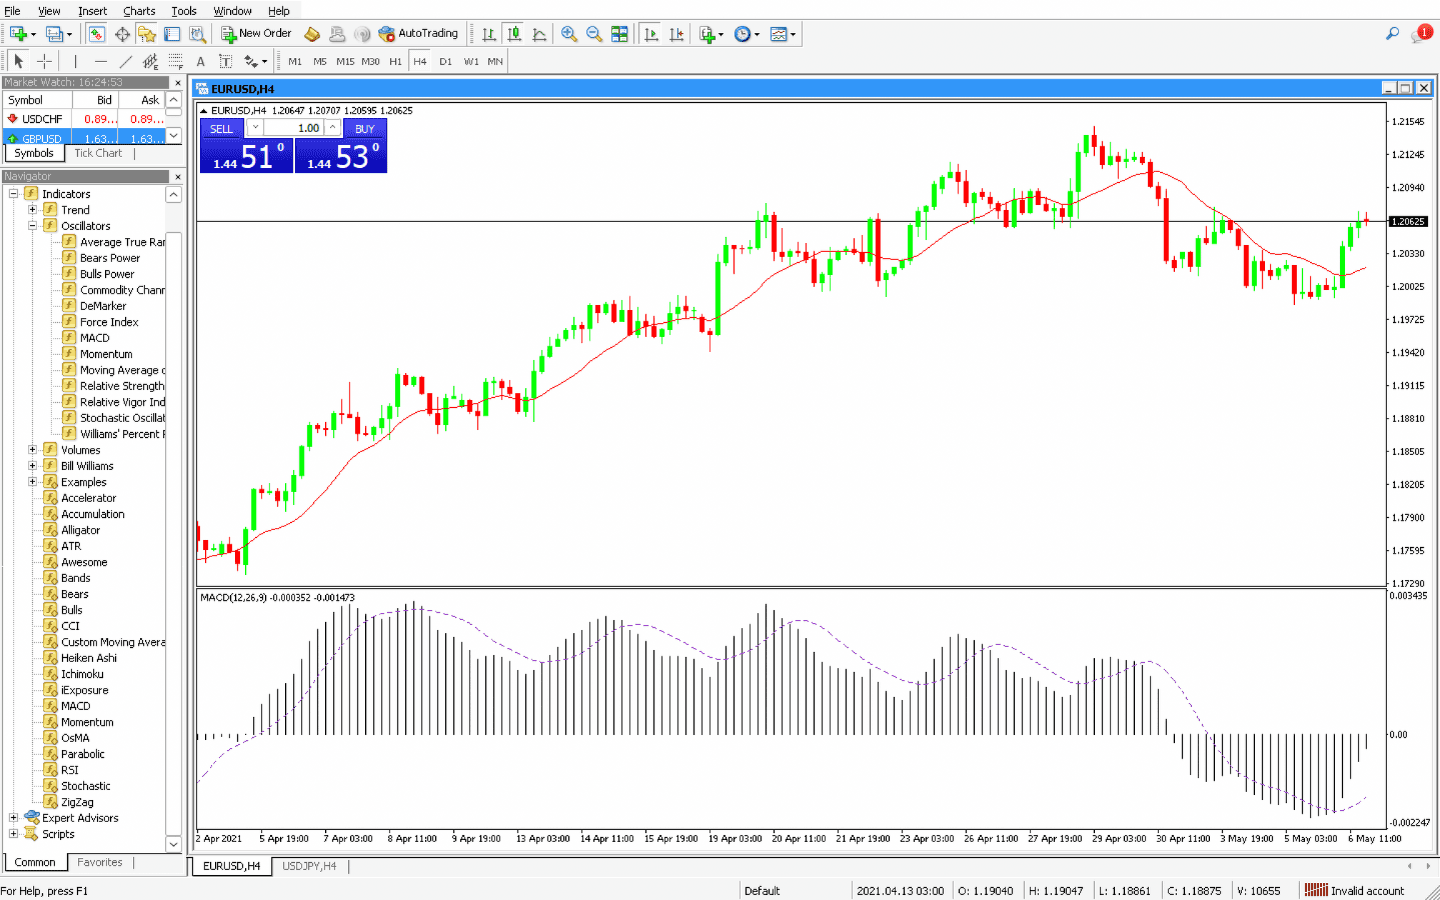Select the Draw Trendline tool

pos(125,61)
